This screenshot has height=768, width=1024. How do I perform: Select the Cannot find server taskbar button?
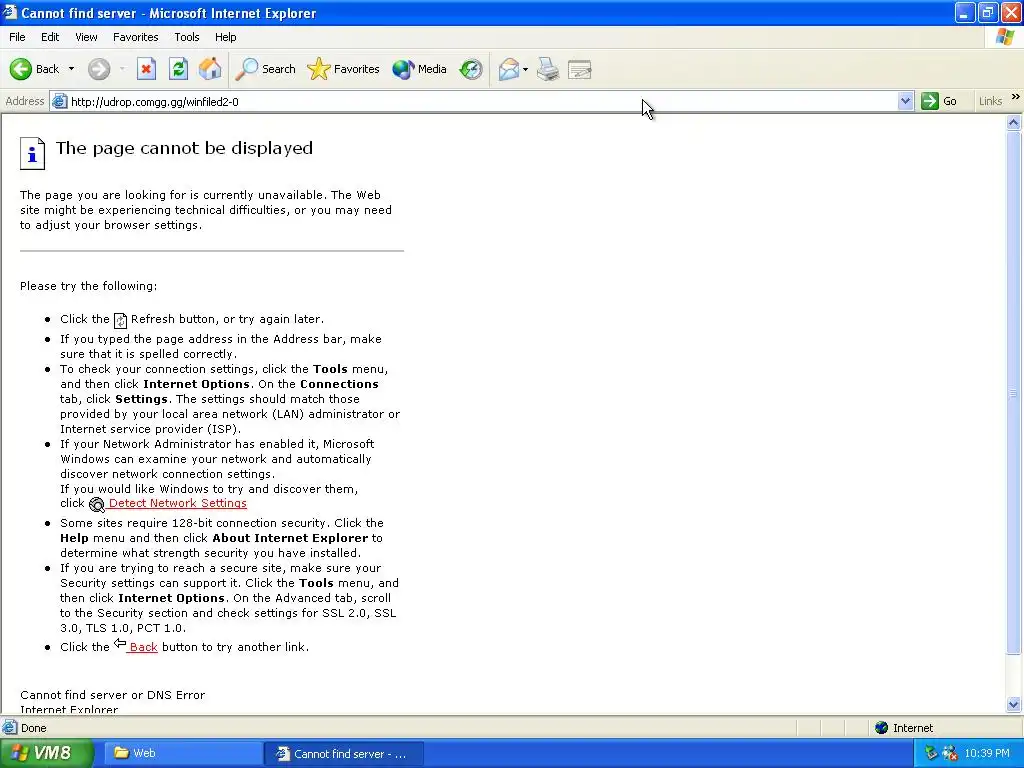tap(344, 754)
